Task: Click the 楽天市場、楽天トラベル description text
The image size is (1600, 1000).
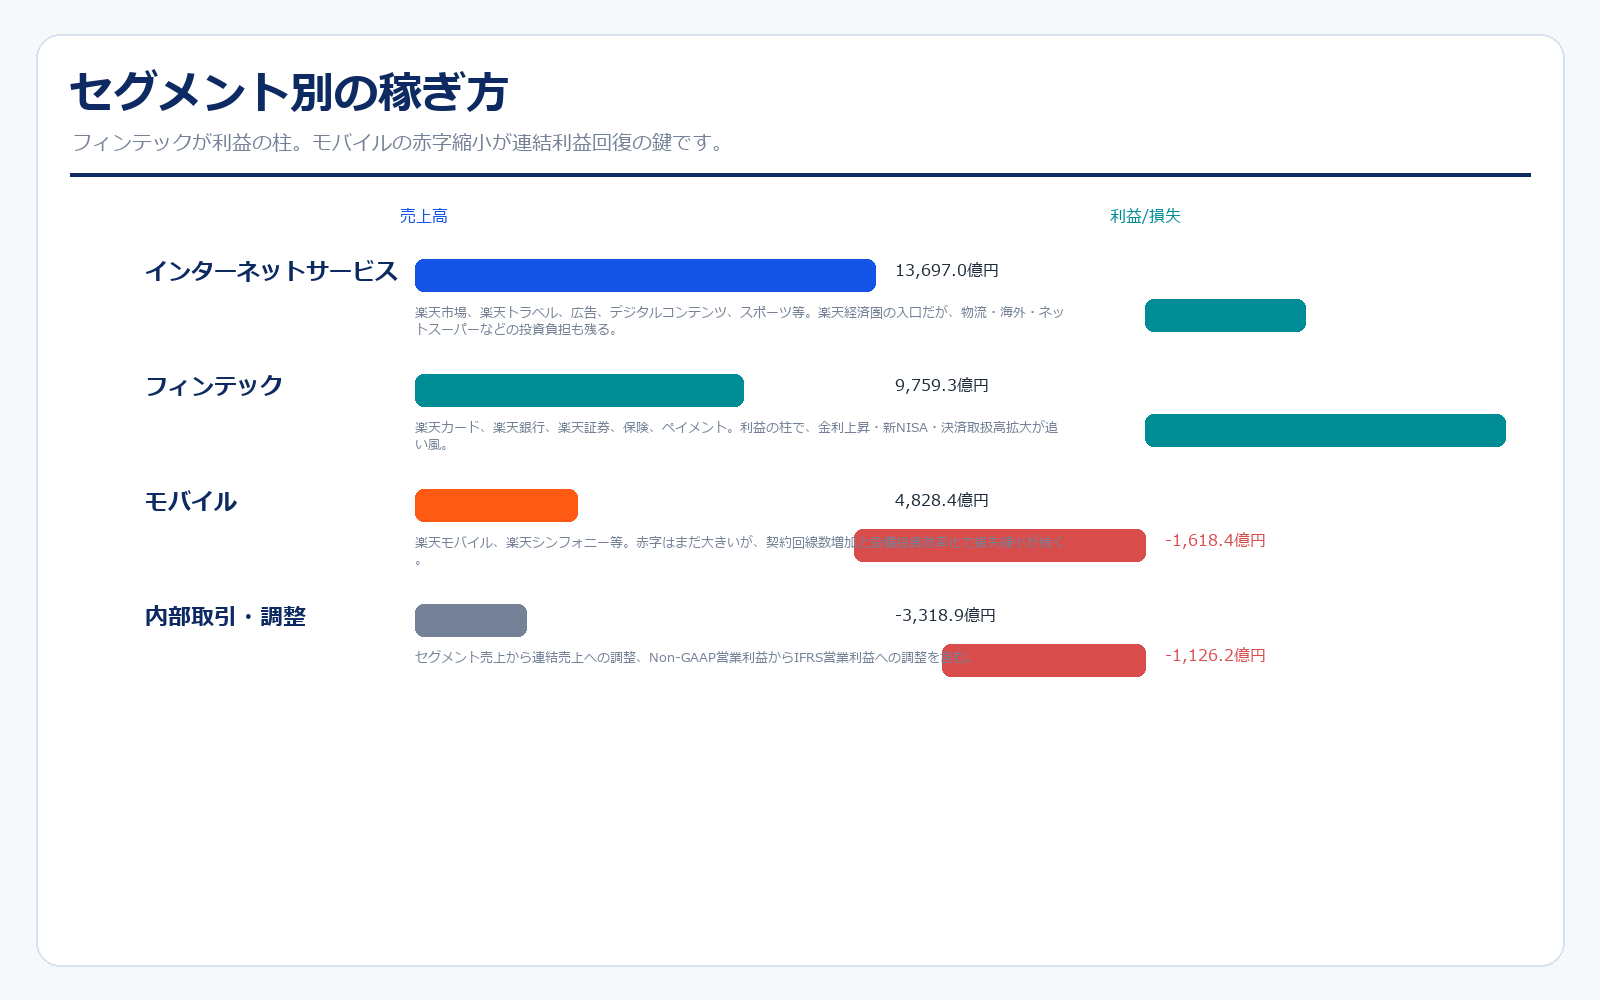Action: [740, 320]
